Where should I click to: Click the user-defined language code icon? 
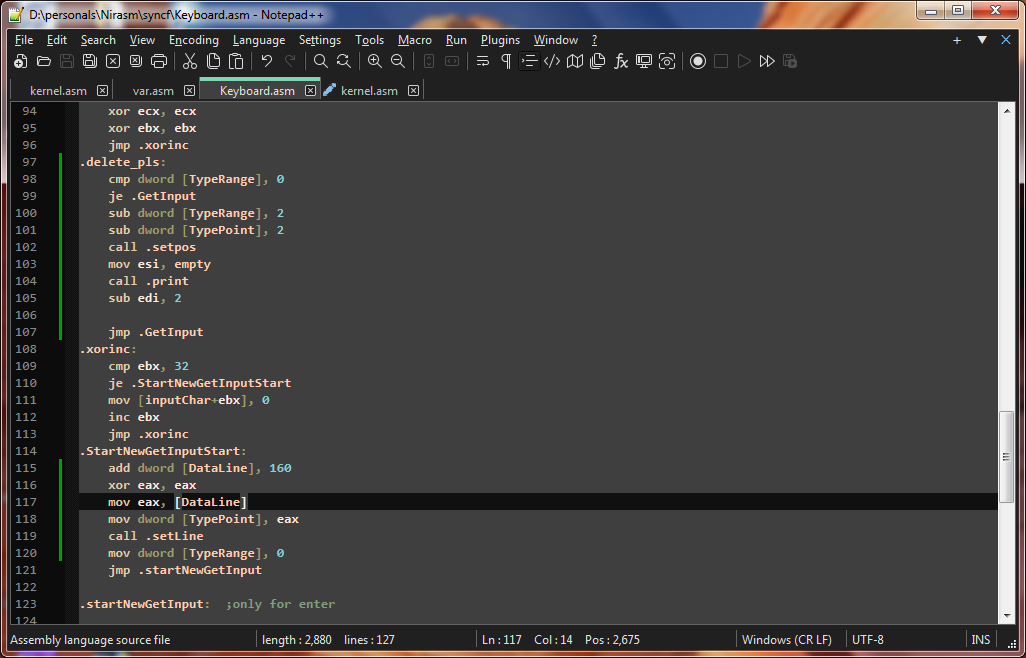[552, 61]
